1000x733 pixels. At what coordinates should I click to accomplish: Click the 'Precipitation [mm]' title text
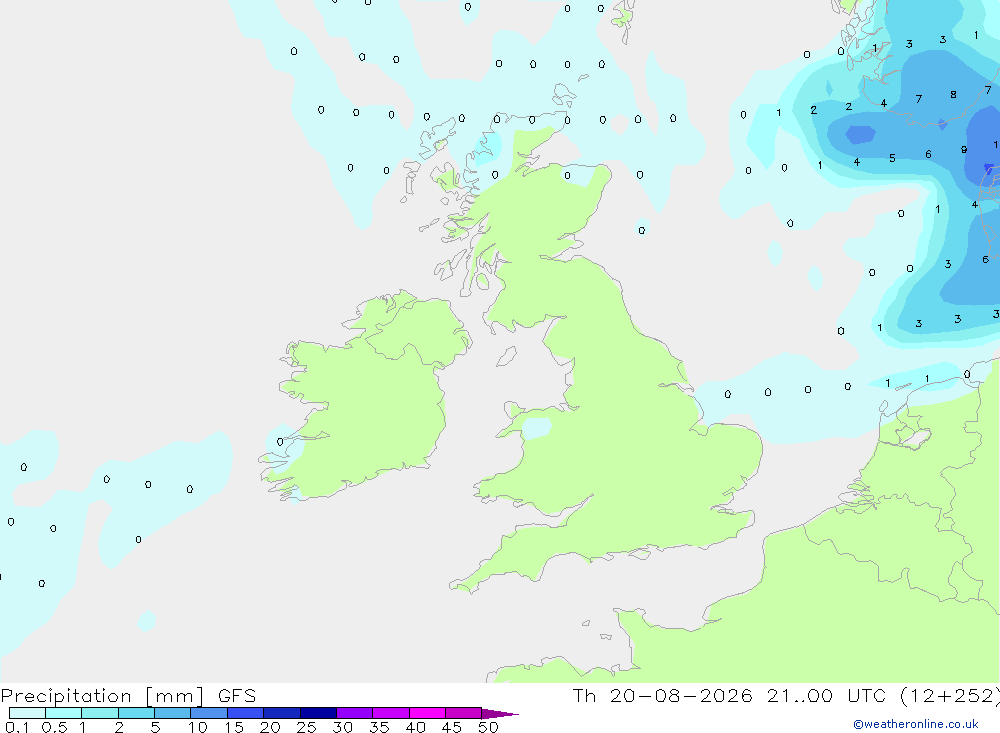(x=102, y=696)
